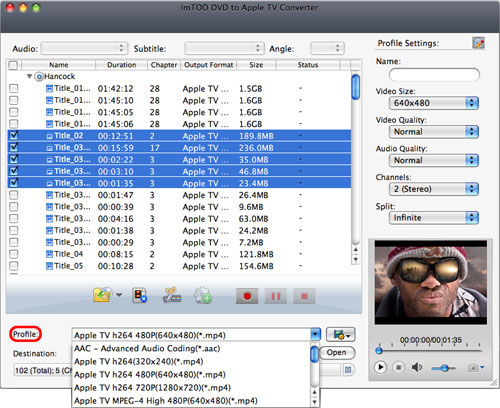
Task: Collapse the Hancock tree node
Action: [29, 76]
